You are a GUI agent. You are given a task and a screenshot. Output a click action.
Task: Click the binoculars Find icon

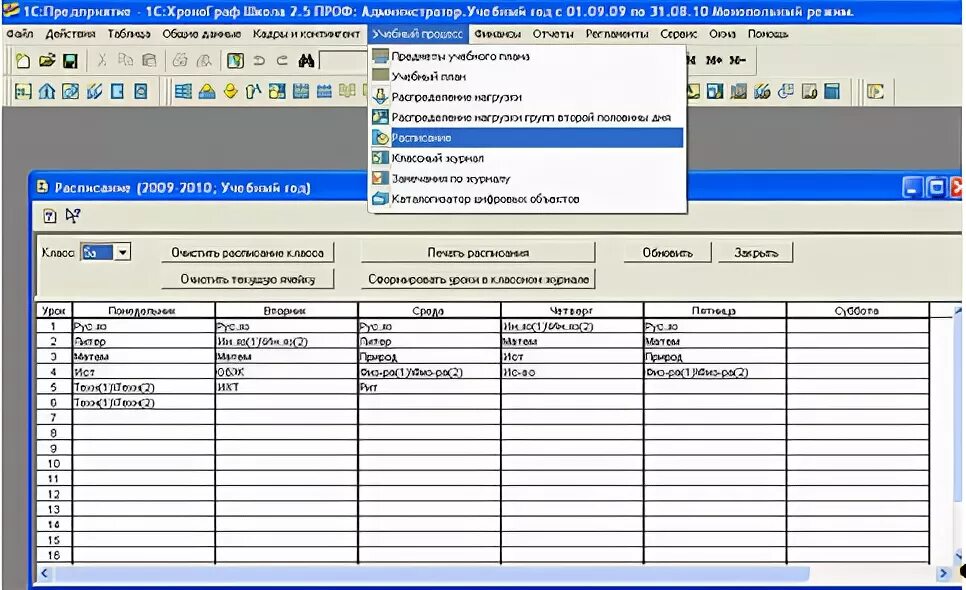coord(306,60)
